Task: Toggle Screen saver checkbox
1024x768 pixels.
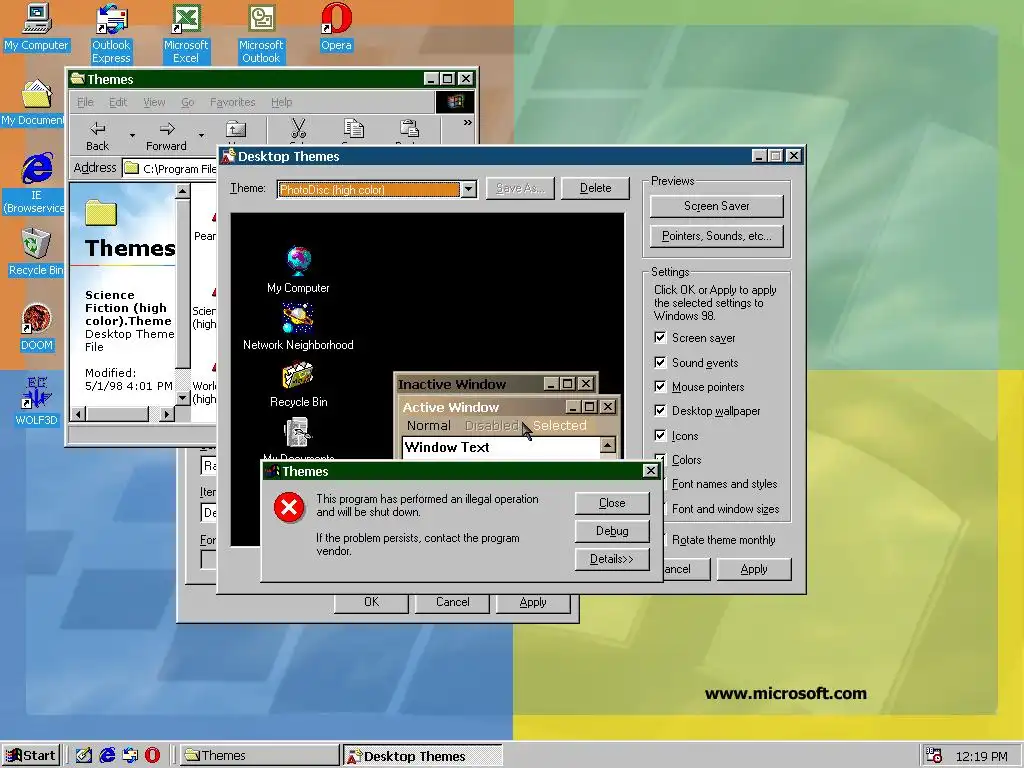Action: [660, 338]
